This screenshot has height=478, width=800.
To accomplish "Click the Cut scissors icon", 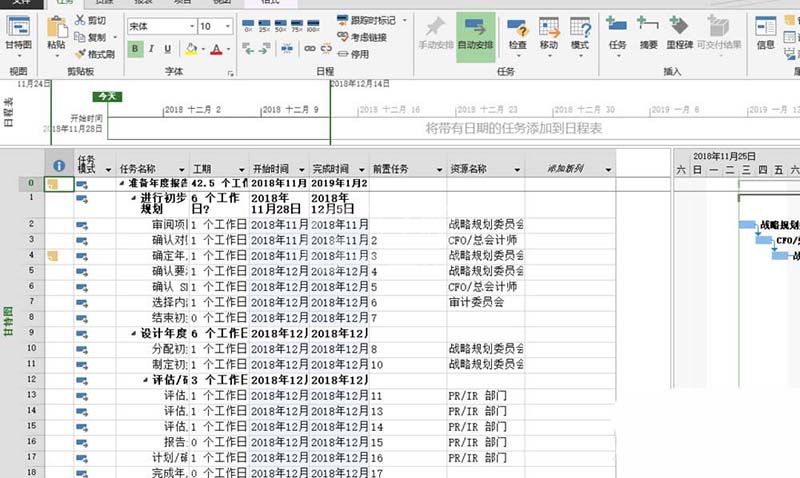I will click(80, 20).
